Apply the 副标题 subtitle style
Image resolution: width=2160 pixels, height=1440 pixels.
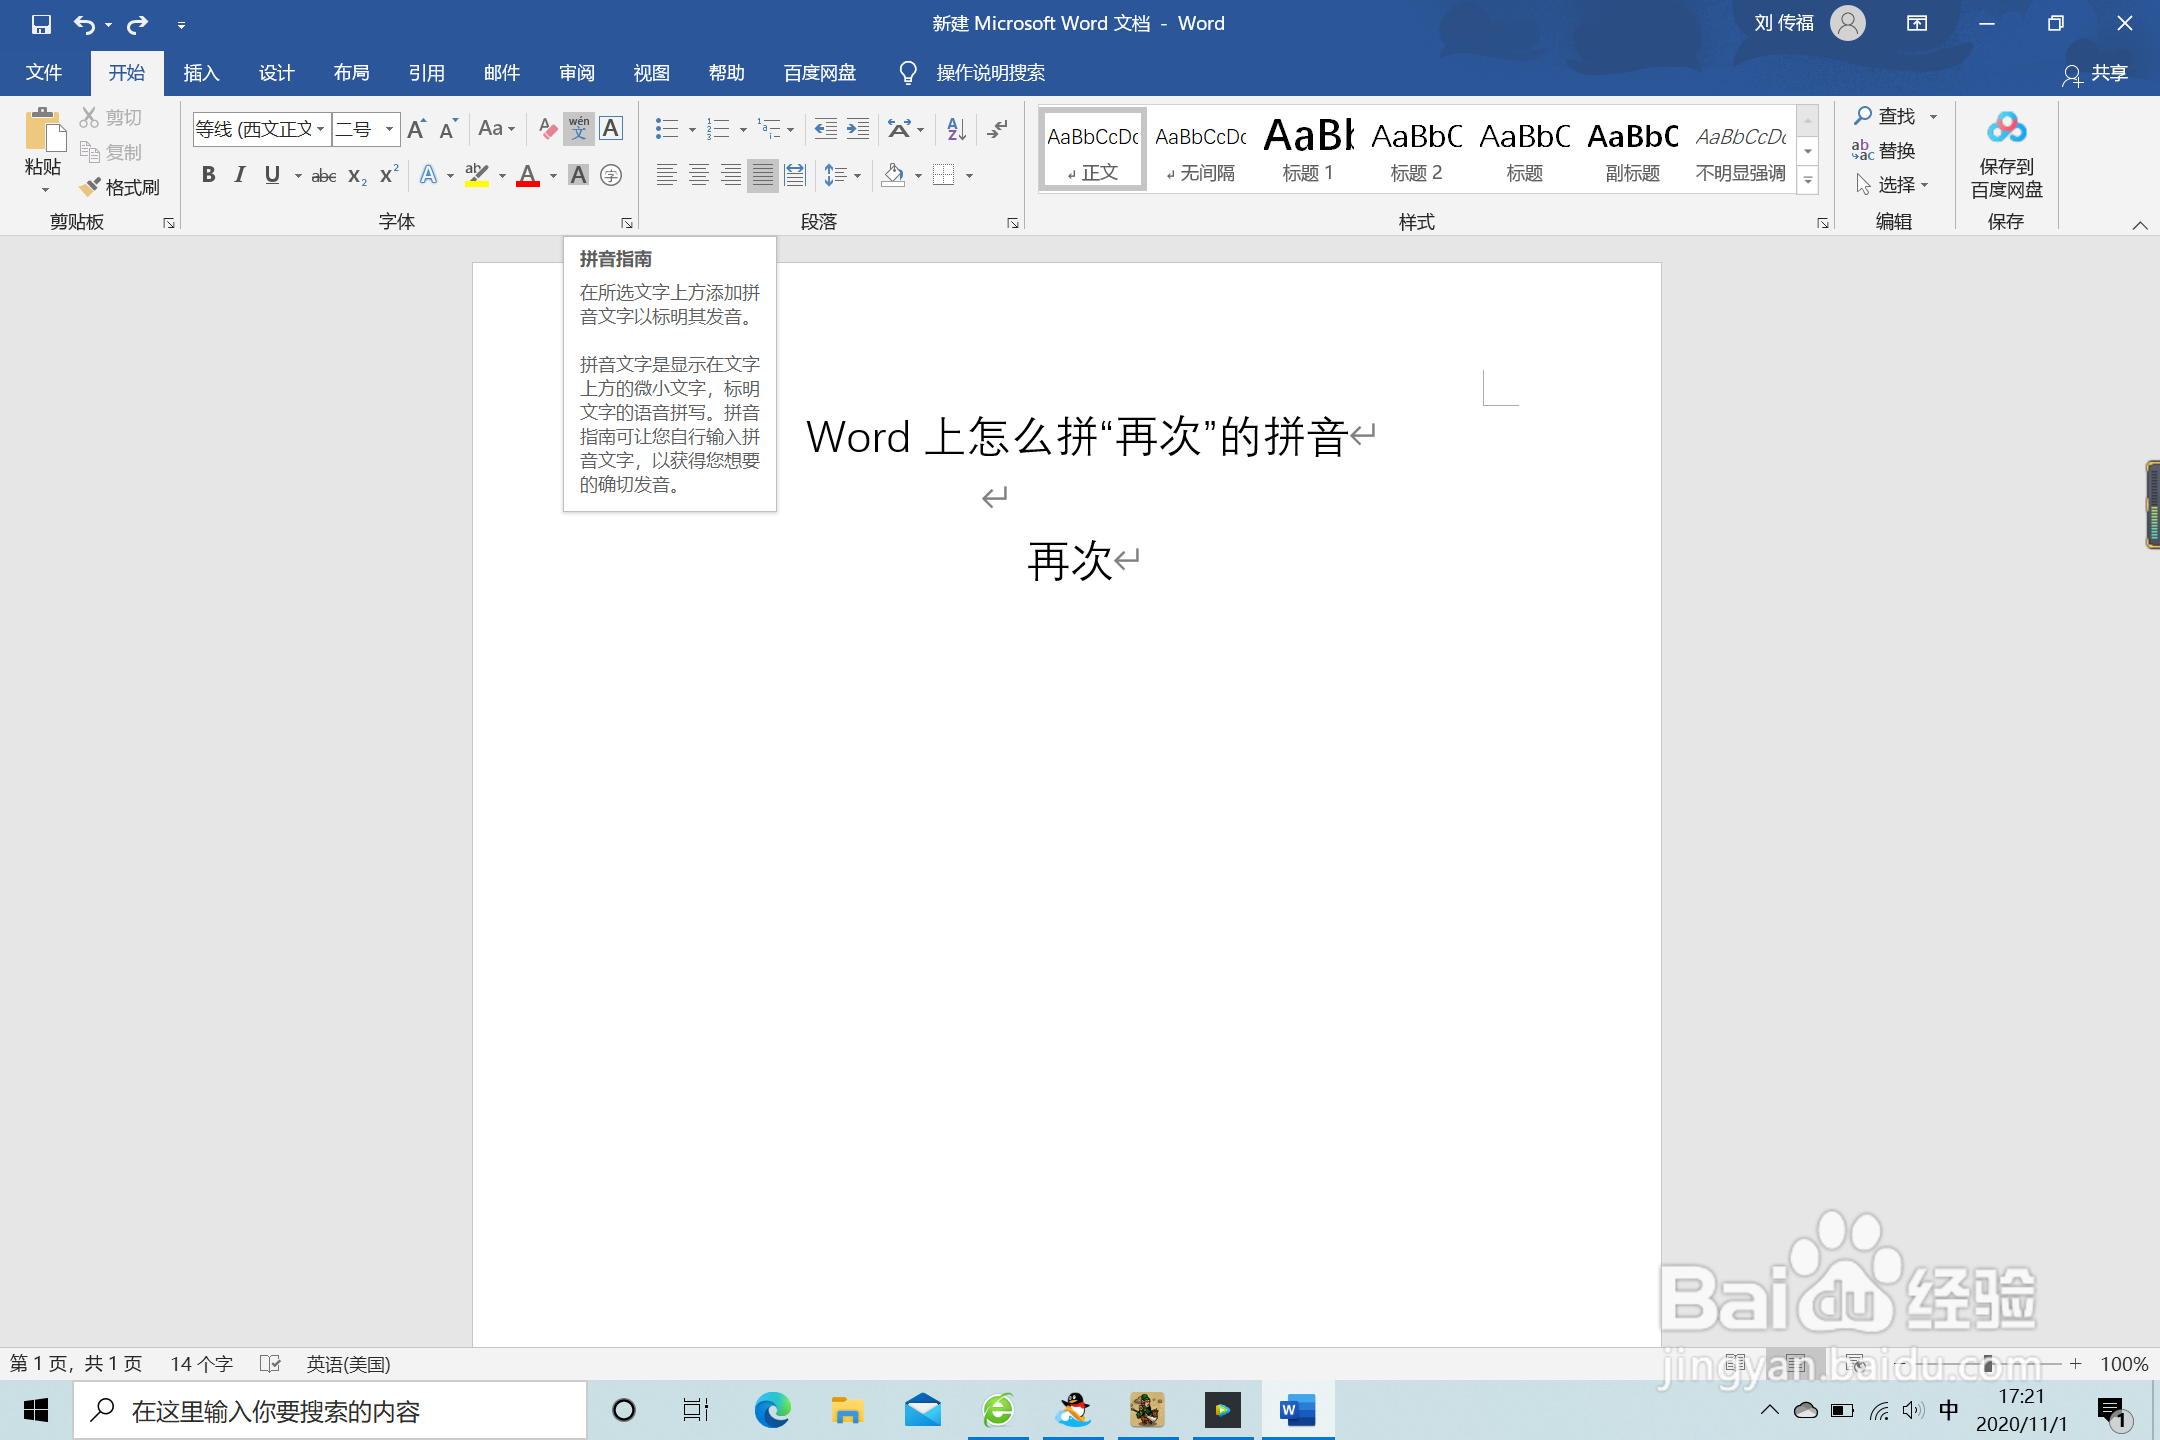click(1632, 149)
